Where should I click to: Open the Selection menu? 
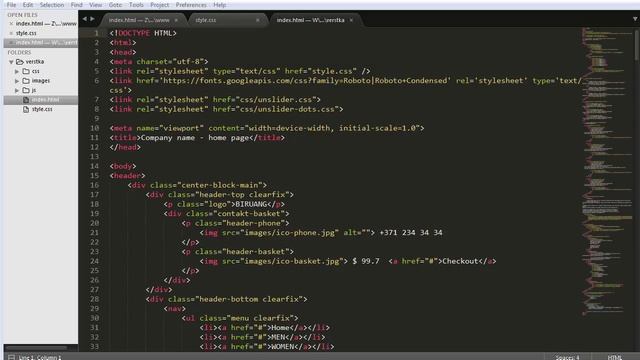point(52,5)
